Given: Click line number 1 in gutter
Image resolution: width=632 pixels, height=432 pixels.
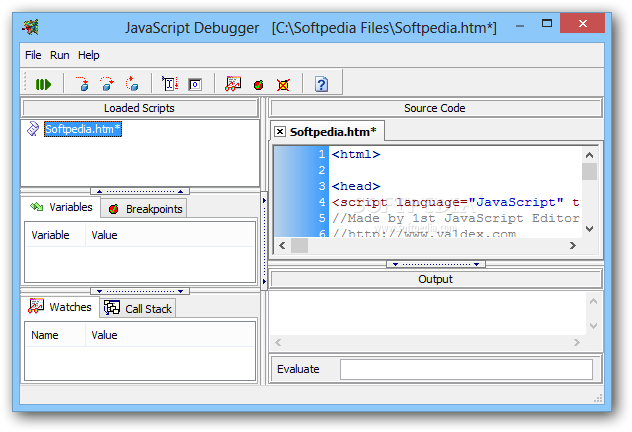Looking at the screenshot, I should [x=322, y=154].
